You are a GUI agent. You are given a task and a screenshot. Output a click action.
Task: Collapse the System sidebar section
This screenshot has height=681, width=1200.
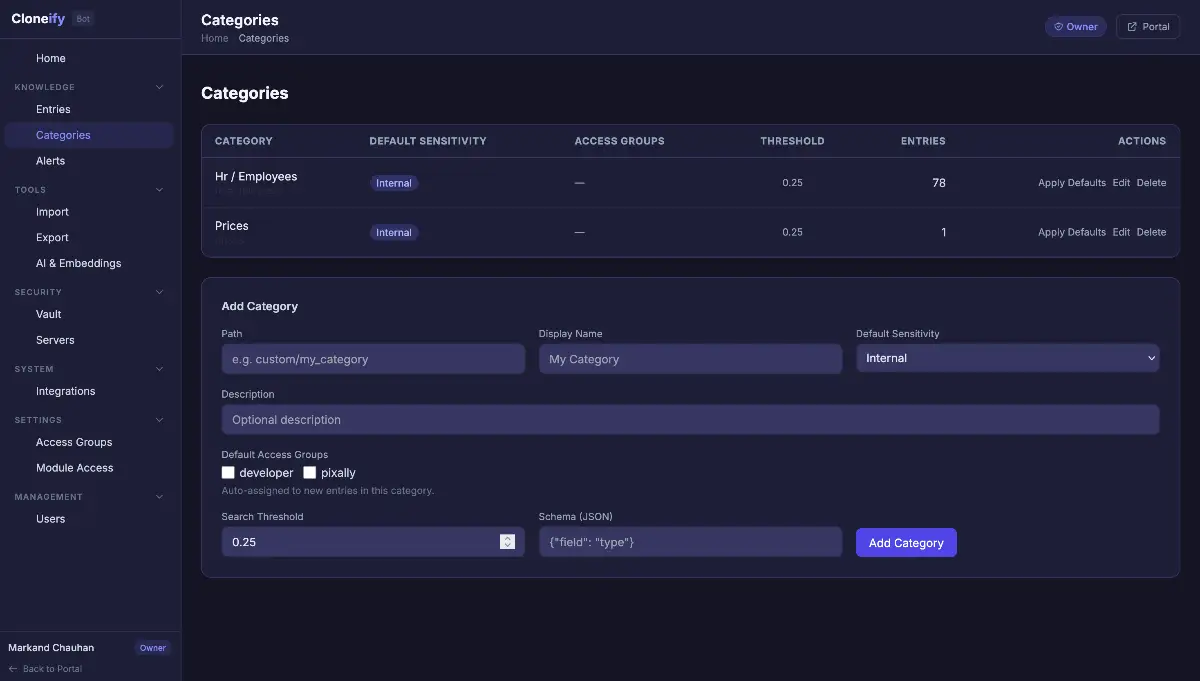[160, 369]
